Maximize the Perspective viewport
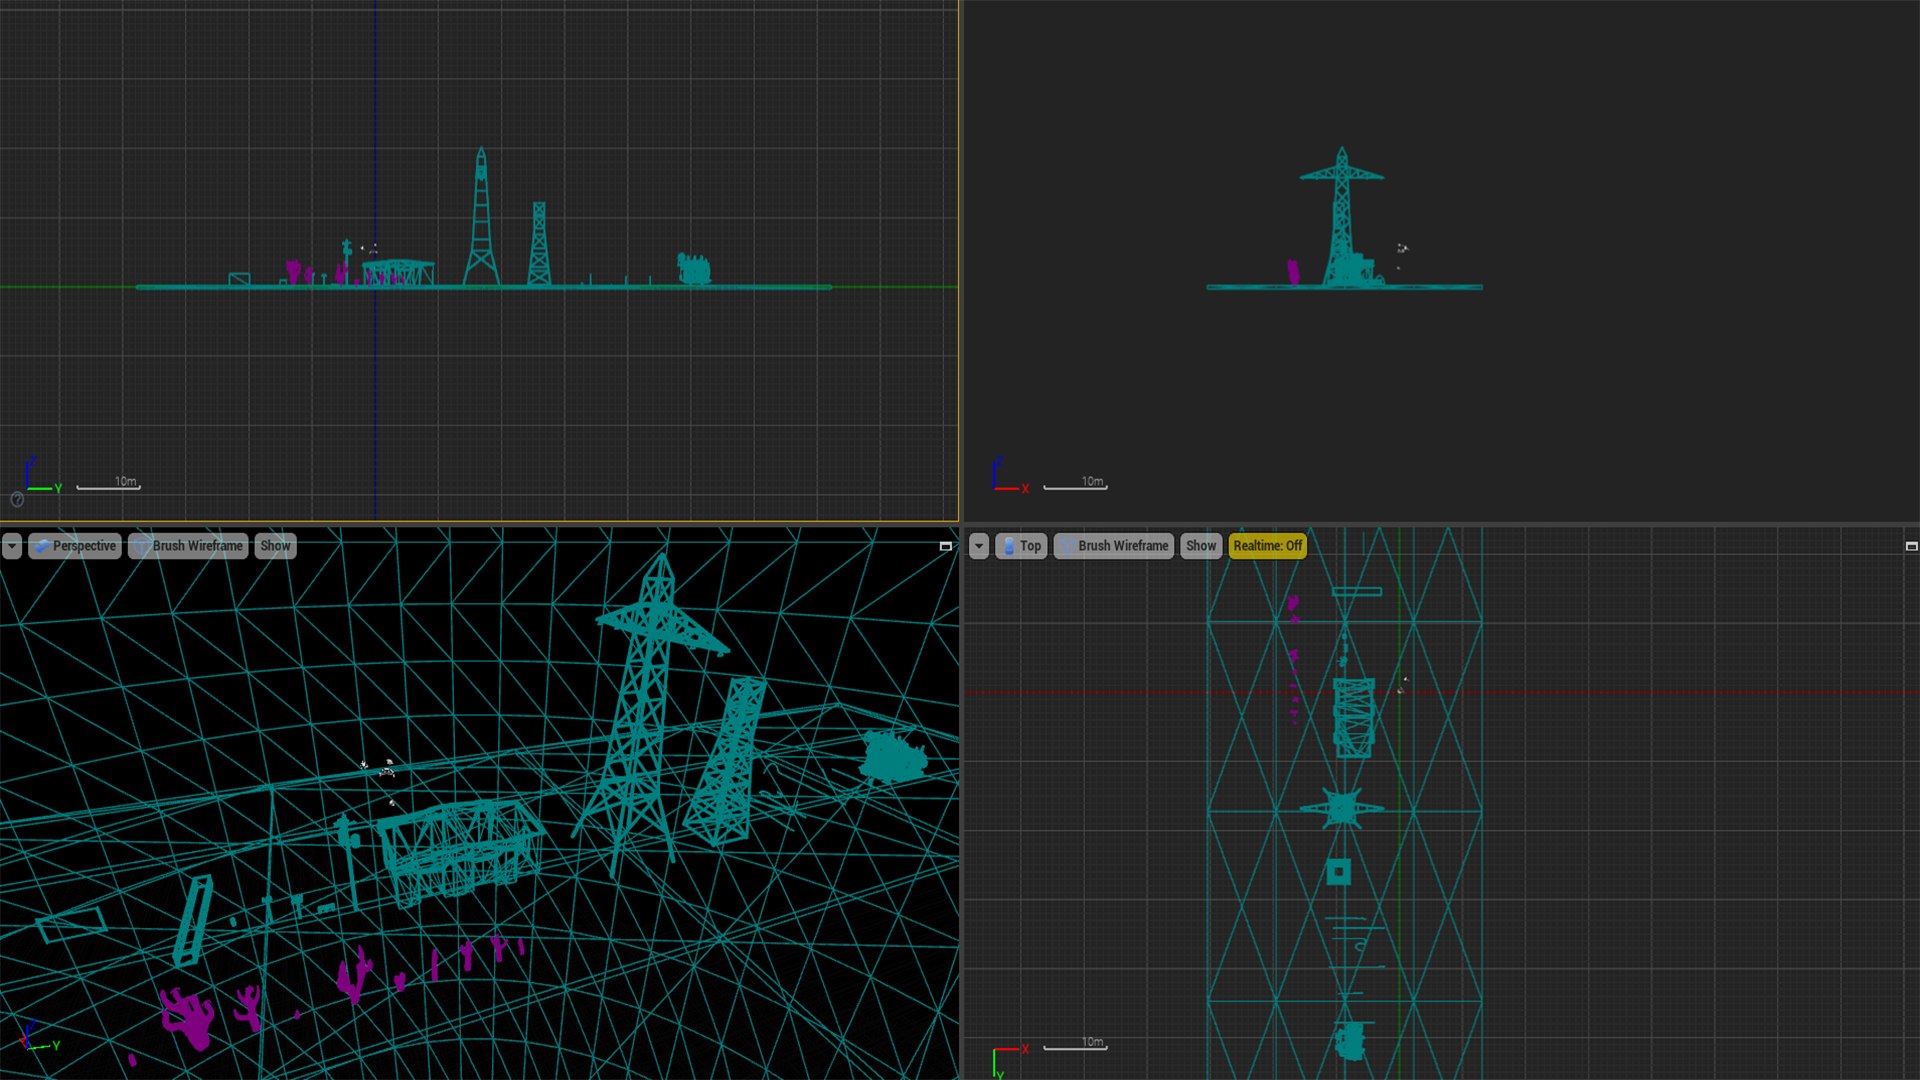The height and width of the screenshot is (1080, 1920). [945, 546]
